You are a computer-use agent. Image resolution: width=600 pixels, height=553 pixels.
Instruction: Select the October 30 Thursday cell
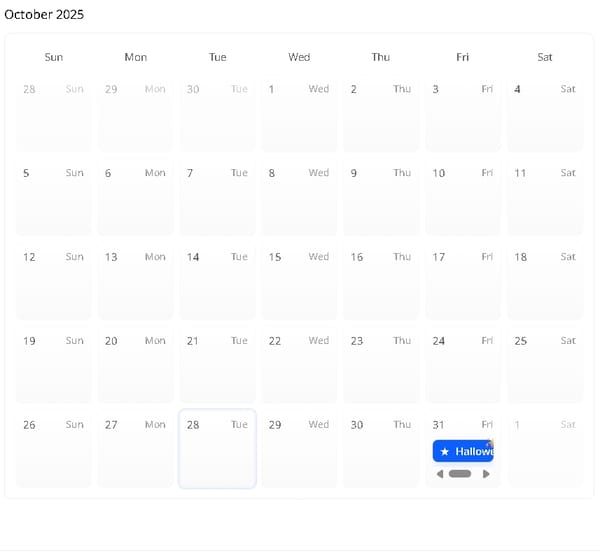[x=381, y=449]
